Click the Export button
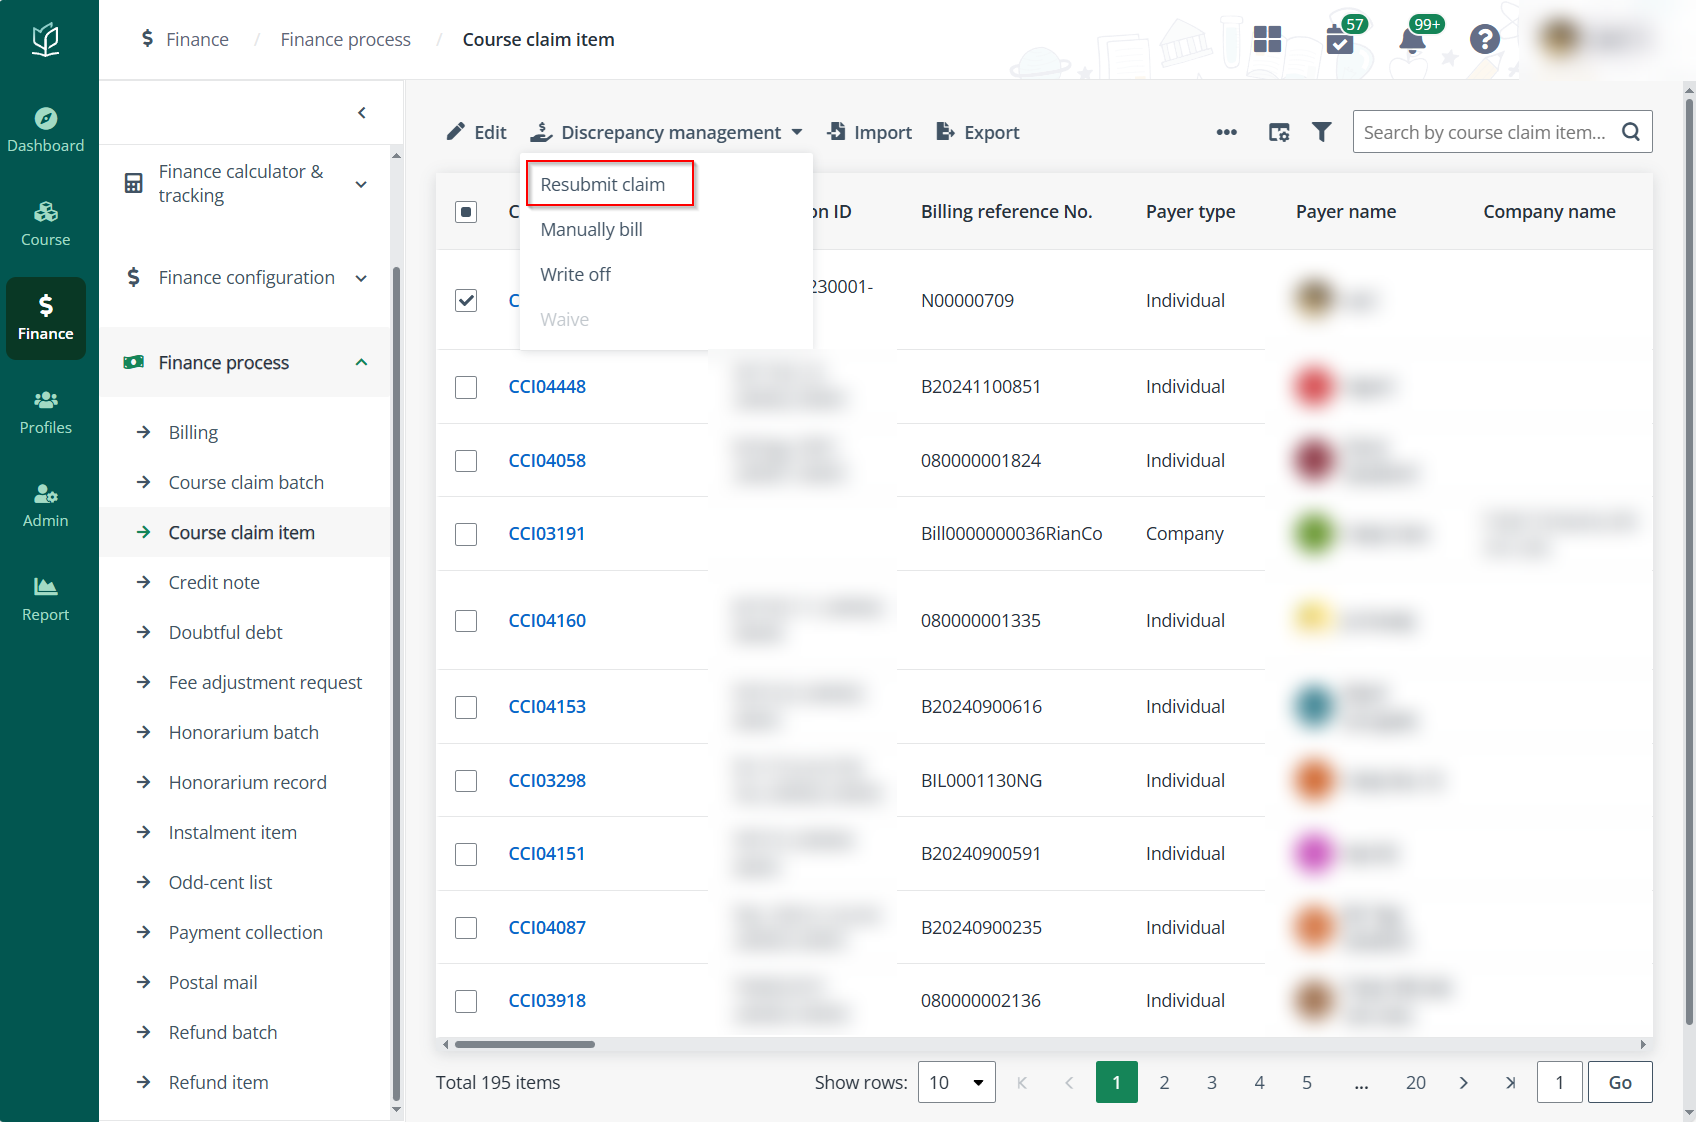1696x1122 pixels. coord(977,132)
